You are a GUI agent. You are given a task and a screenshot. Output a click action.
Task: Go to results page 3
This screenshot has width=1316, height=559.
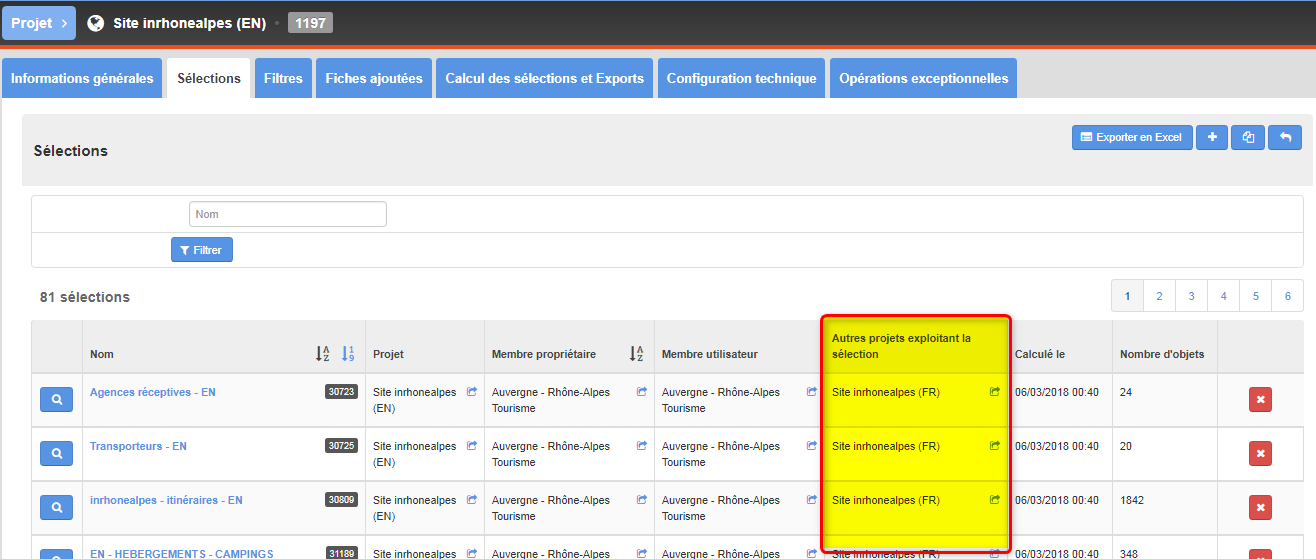click(x=1191, y=296)
